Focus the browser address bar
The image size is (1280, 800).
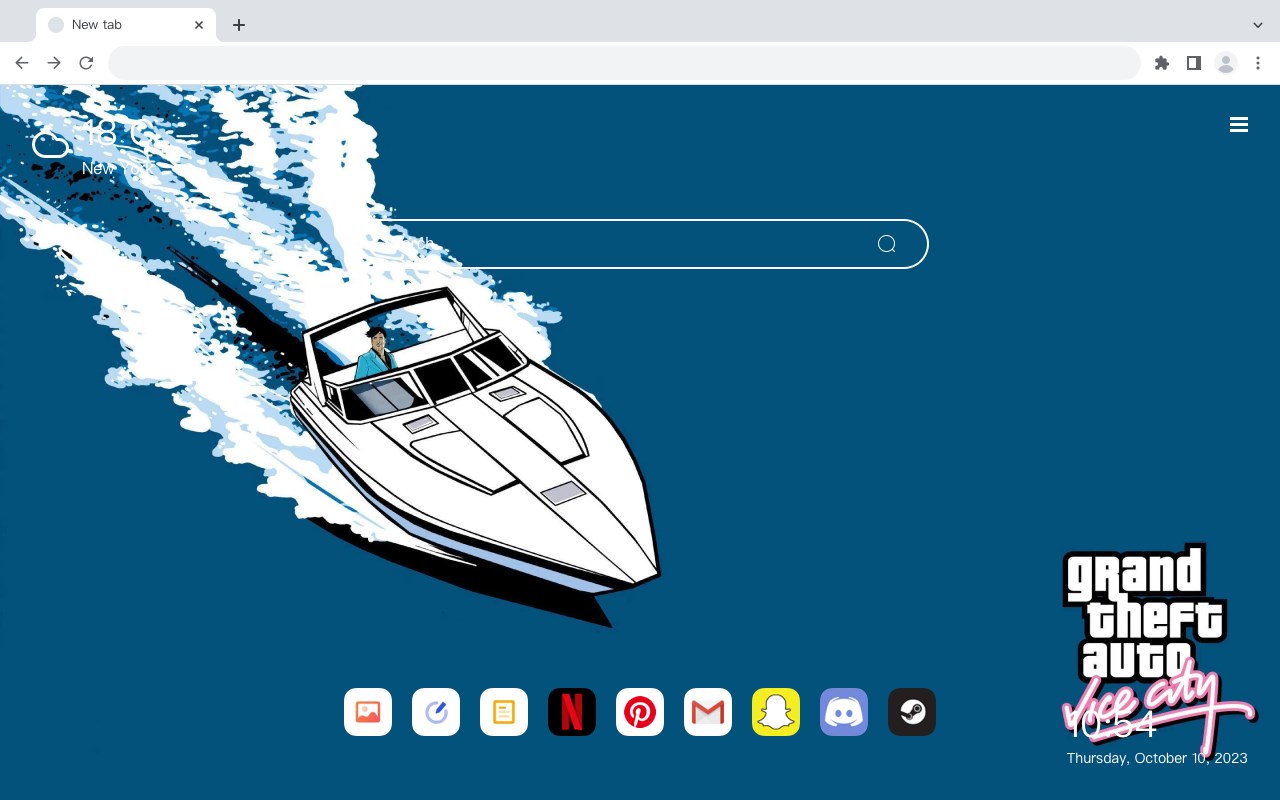624,63
